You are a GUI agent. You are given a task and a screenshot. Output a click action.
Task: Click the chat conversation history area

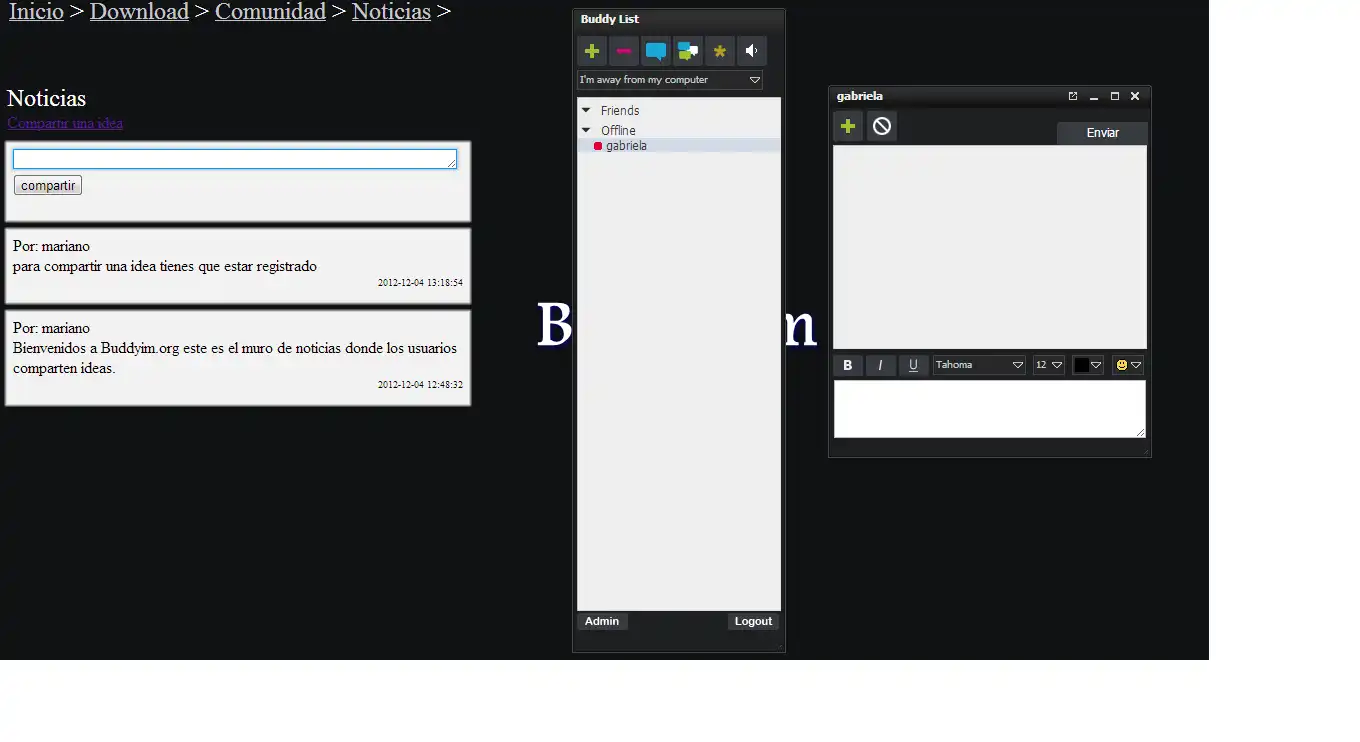tap(990, 247)
